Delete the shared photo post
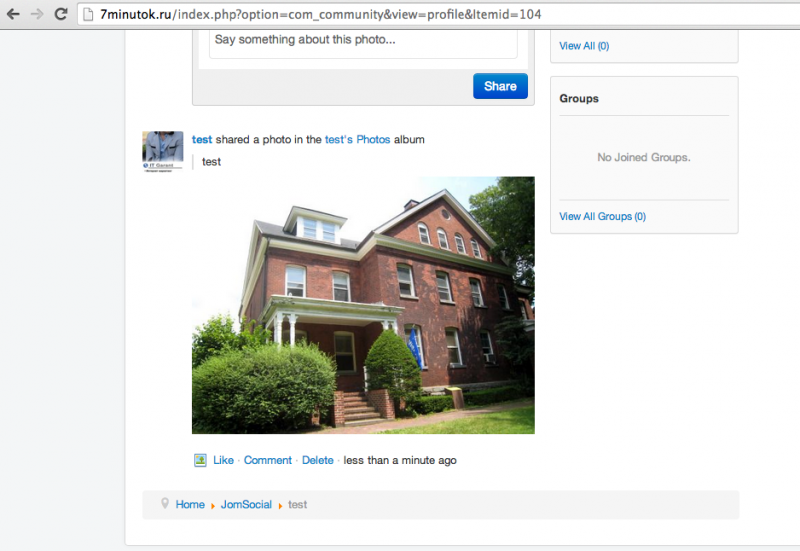This screenshot has height=551, width=800. tap(317, 460)
